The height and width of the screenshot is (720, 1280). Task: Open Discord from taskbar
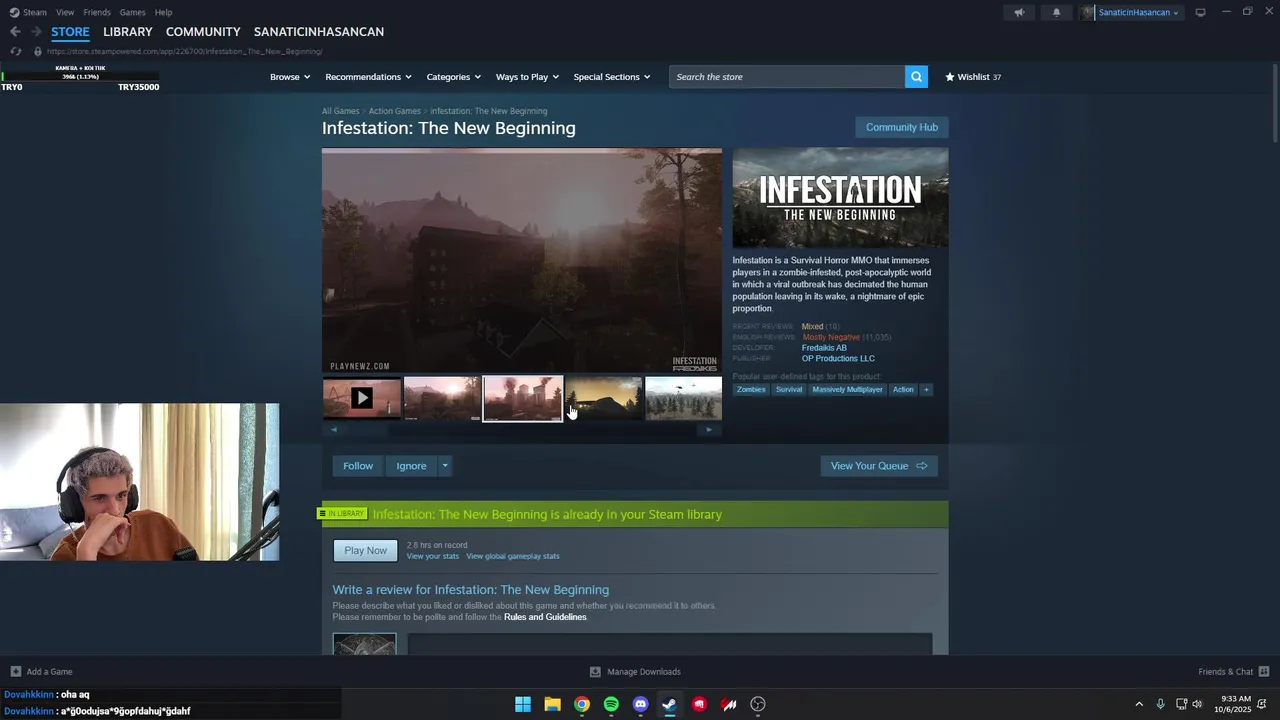(x=641, y=704)
